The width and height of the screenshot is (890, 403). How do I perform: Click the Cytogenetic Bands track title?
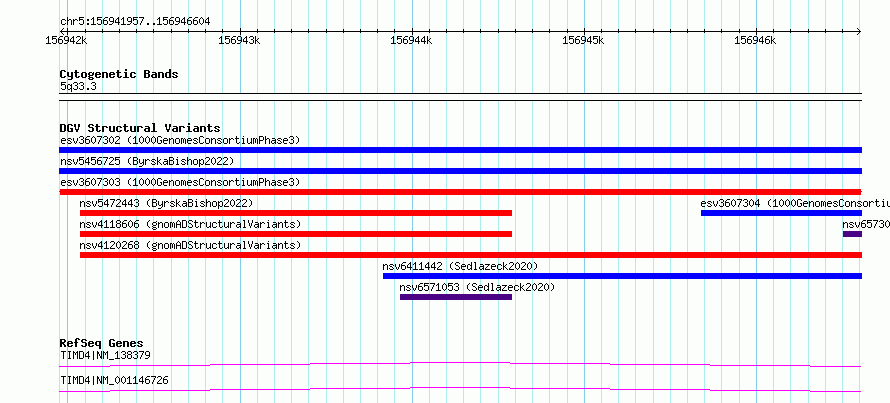(x=119, y=74)
